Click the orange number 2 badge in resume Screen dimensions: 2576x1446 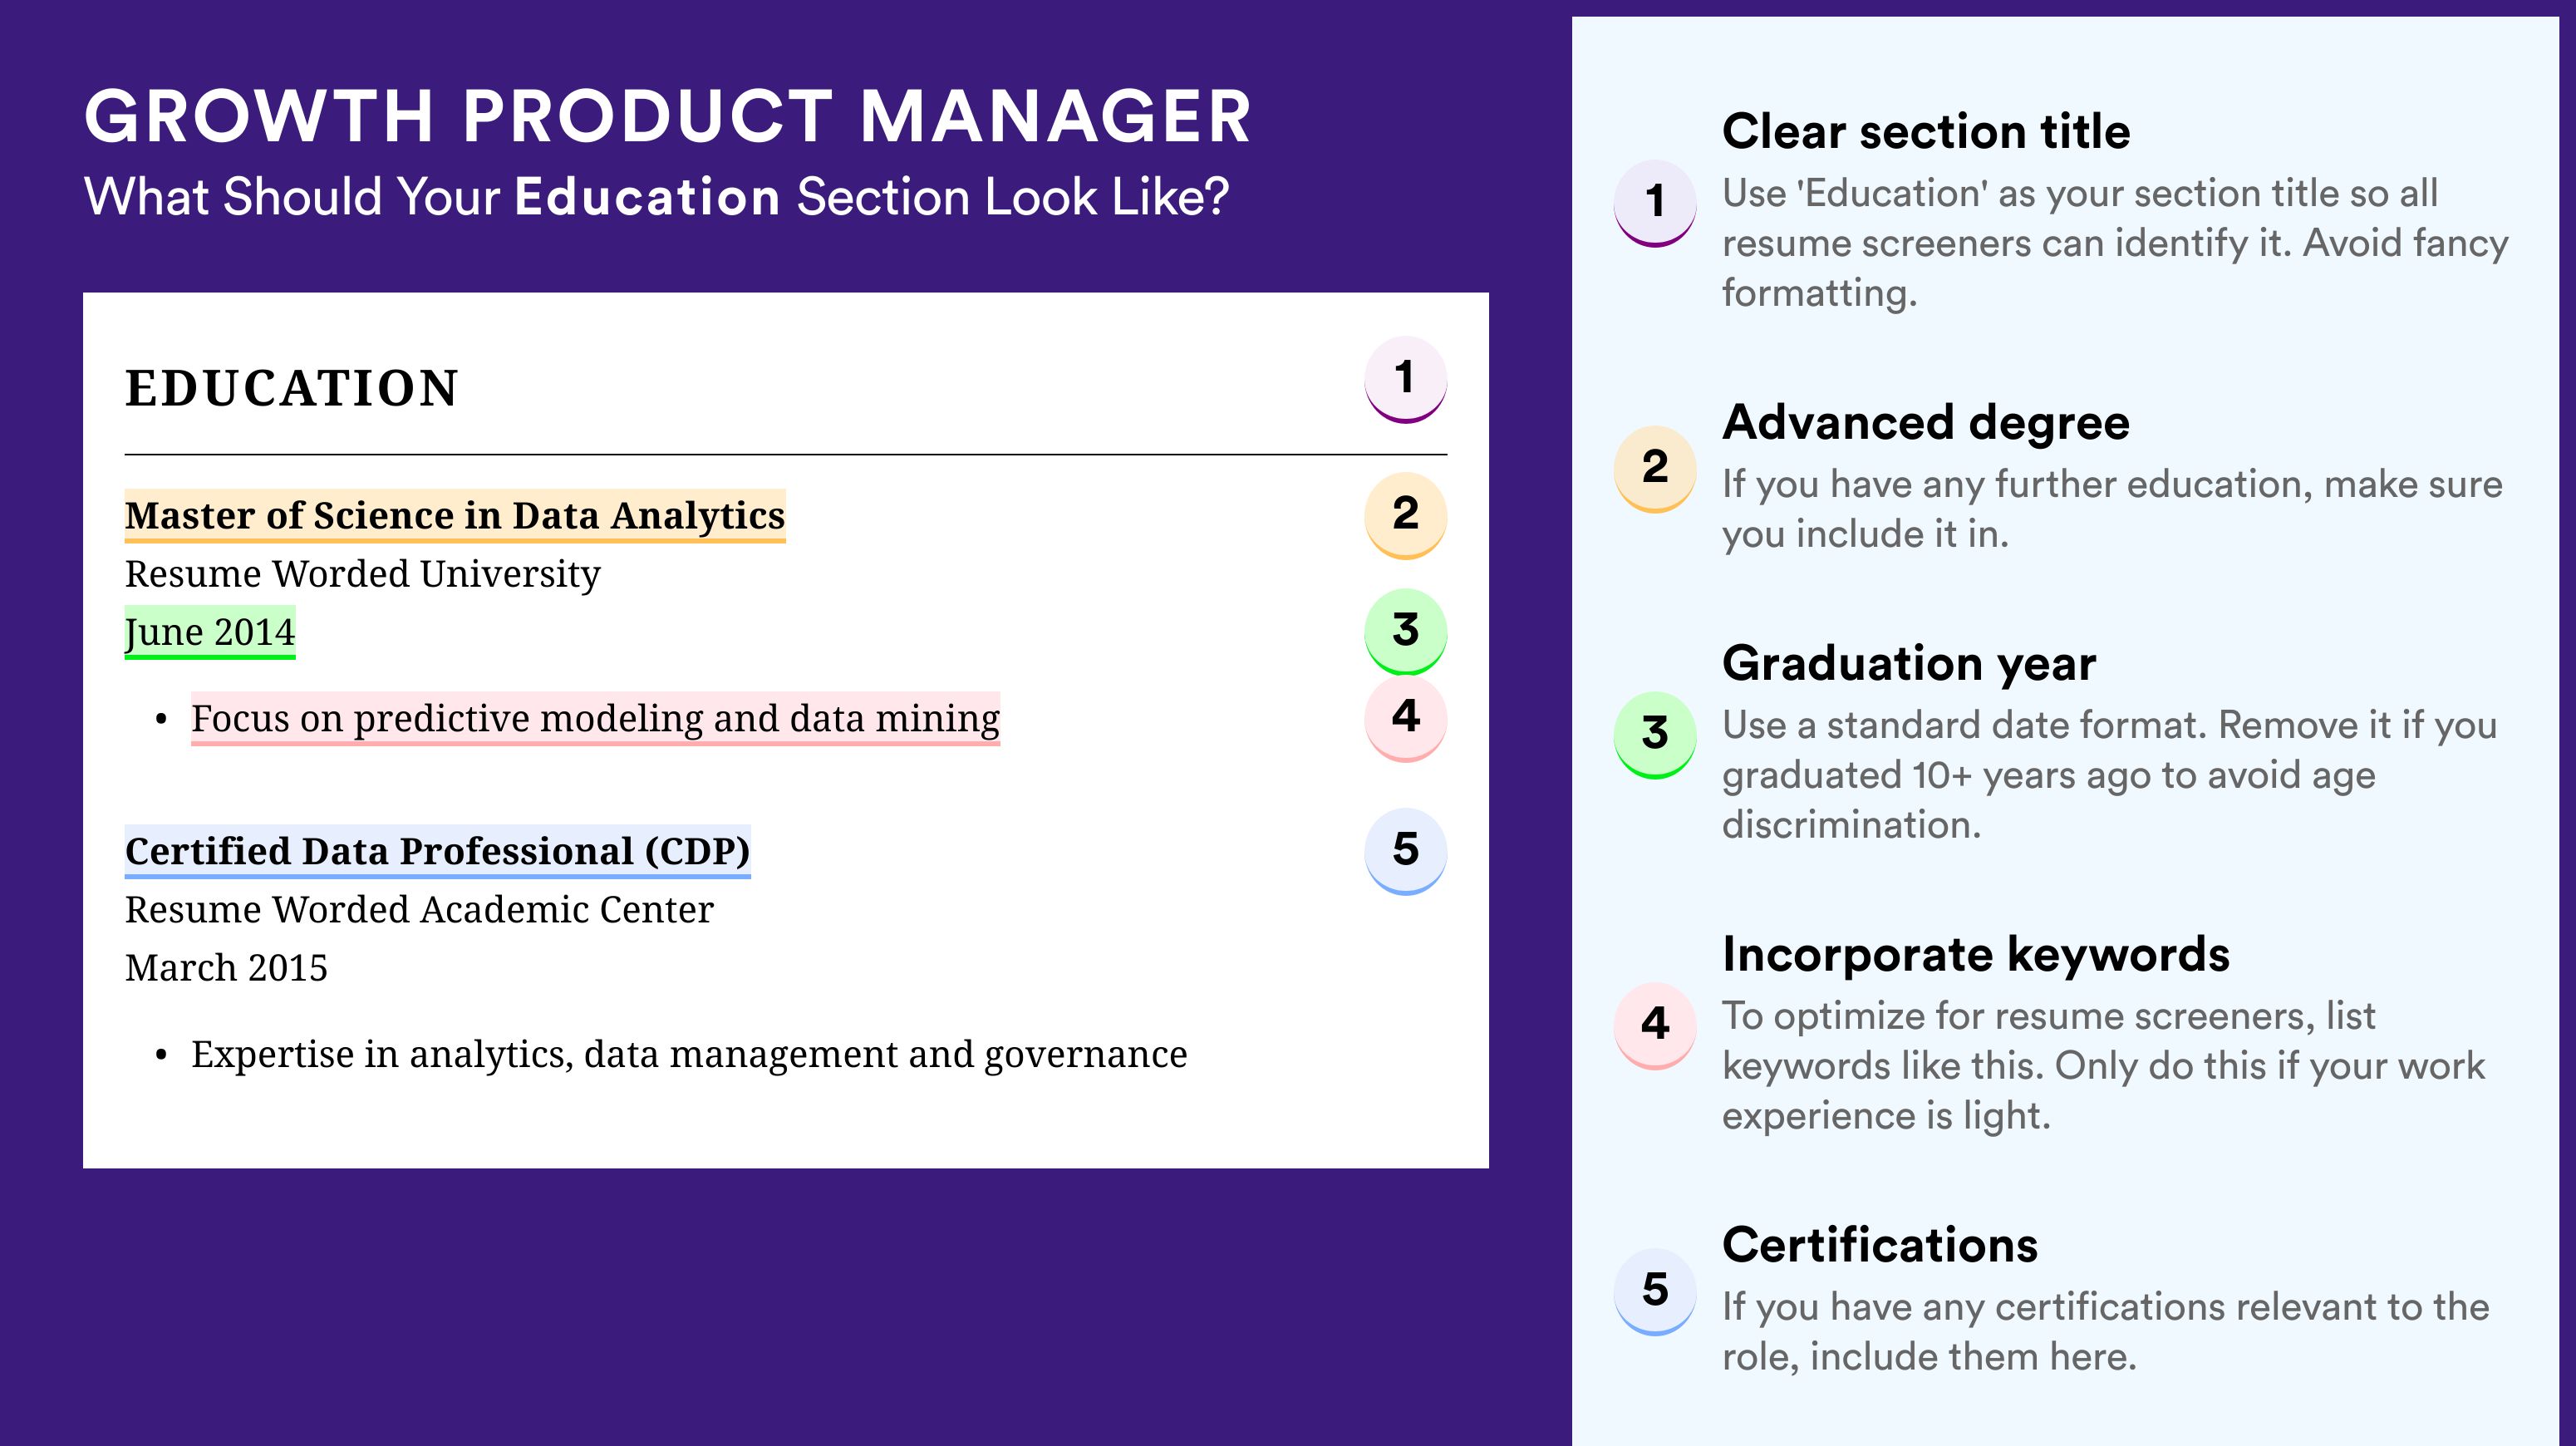[x=1405, y=516]
